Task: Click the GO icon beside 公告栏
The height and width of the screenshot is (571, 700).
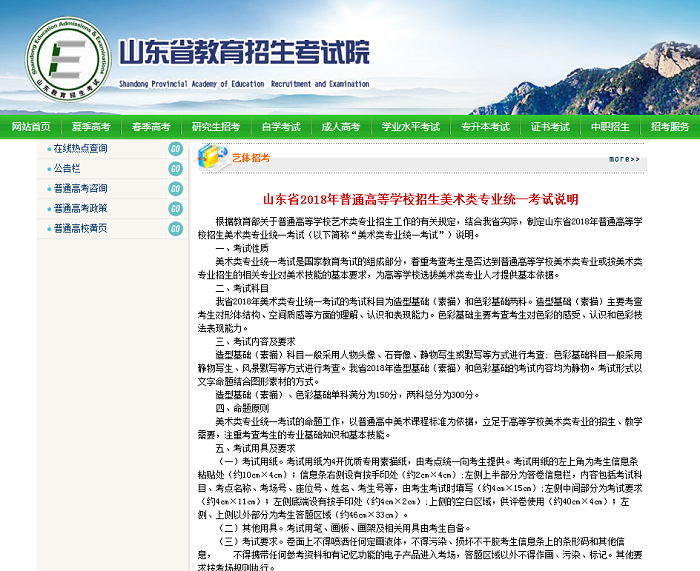Action: (176, 169)
